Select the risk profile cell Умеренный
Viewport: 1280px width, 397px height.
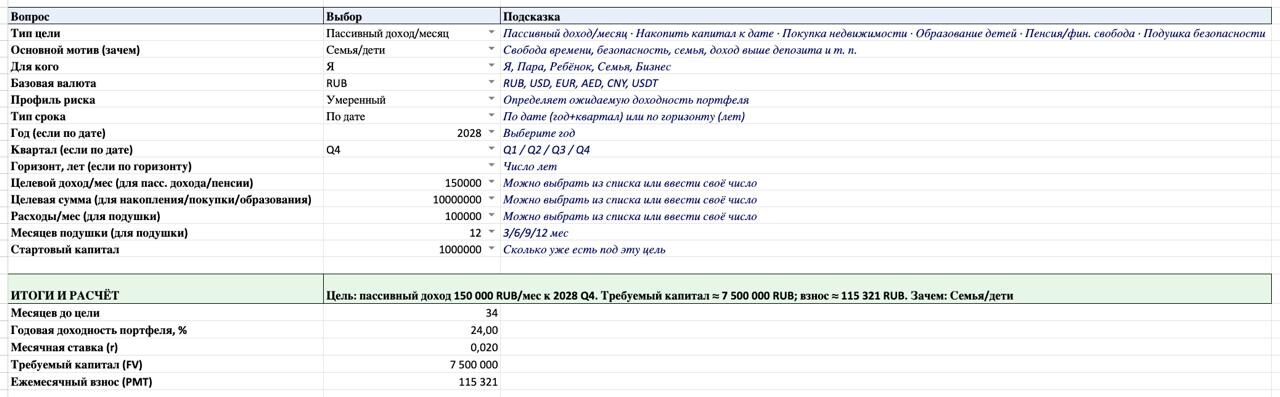click(411, 100)
